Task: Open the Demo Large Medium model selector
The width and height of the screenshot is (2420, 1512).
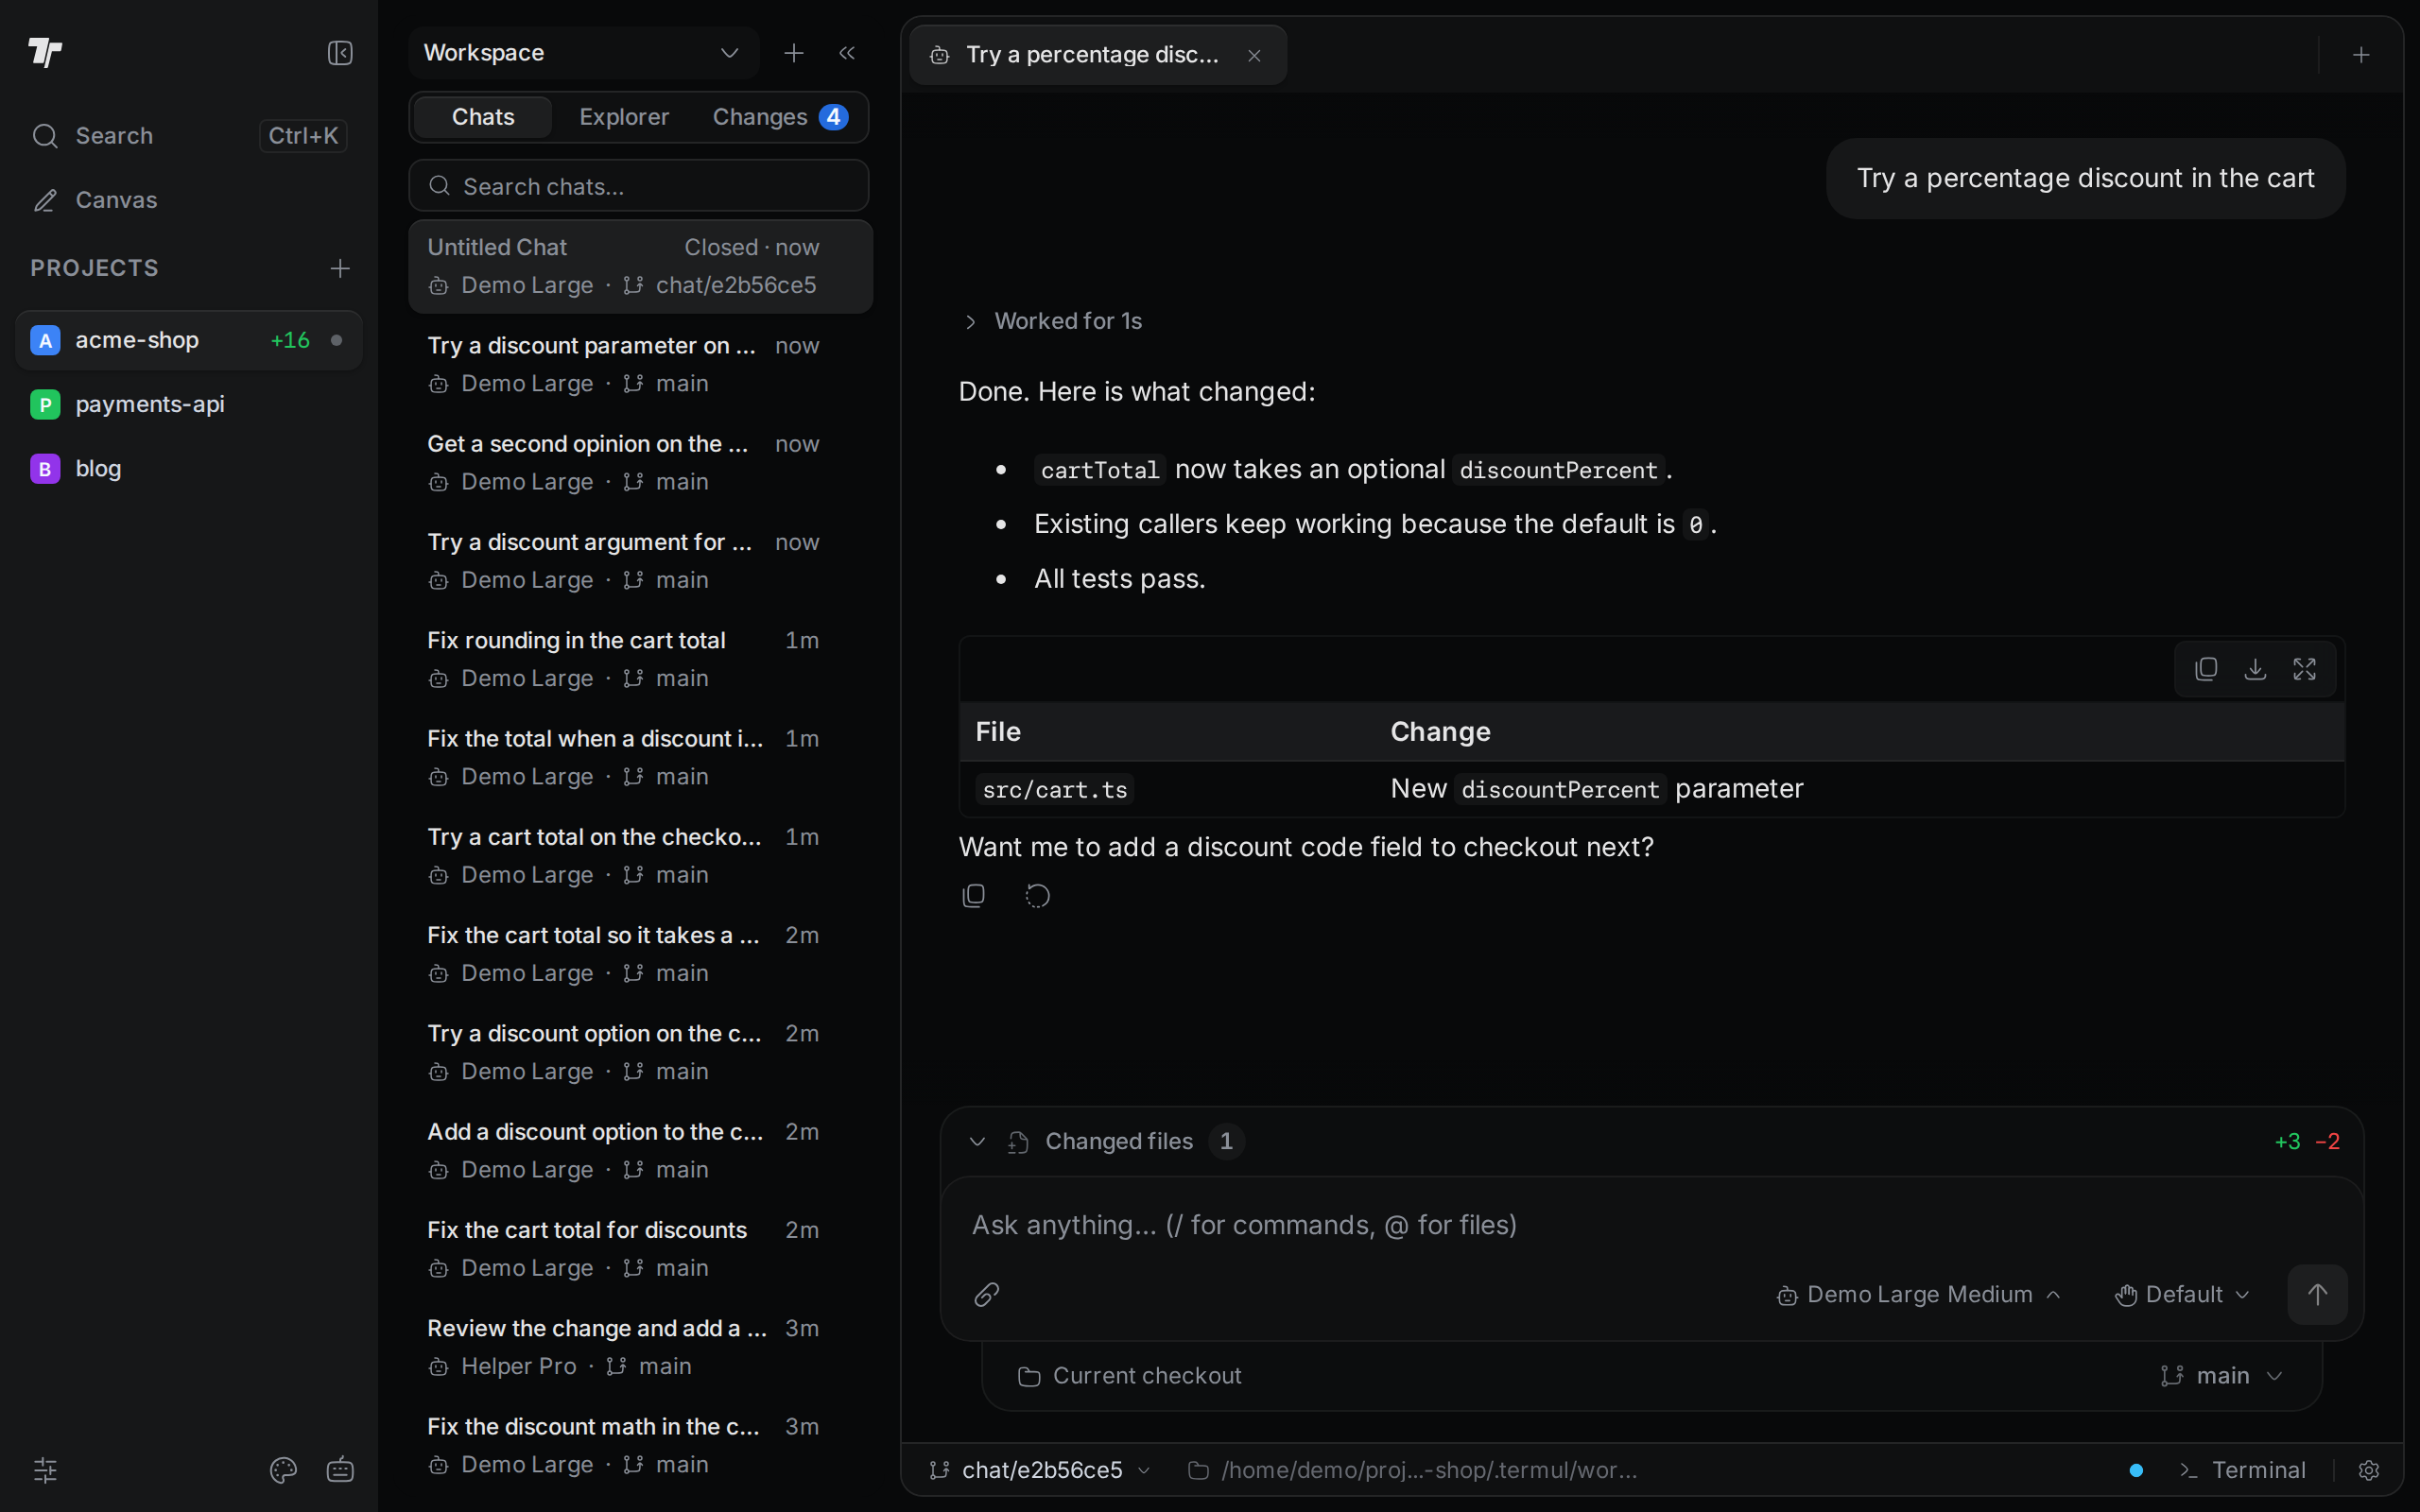Action: pos(1919,1295)
